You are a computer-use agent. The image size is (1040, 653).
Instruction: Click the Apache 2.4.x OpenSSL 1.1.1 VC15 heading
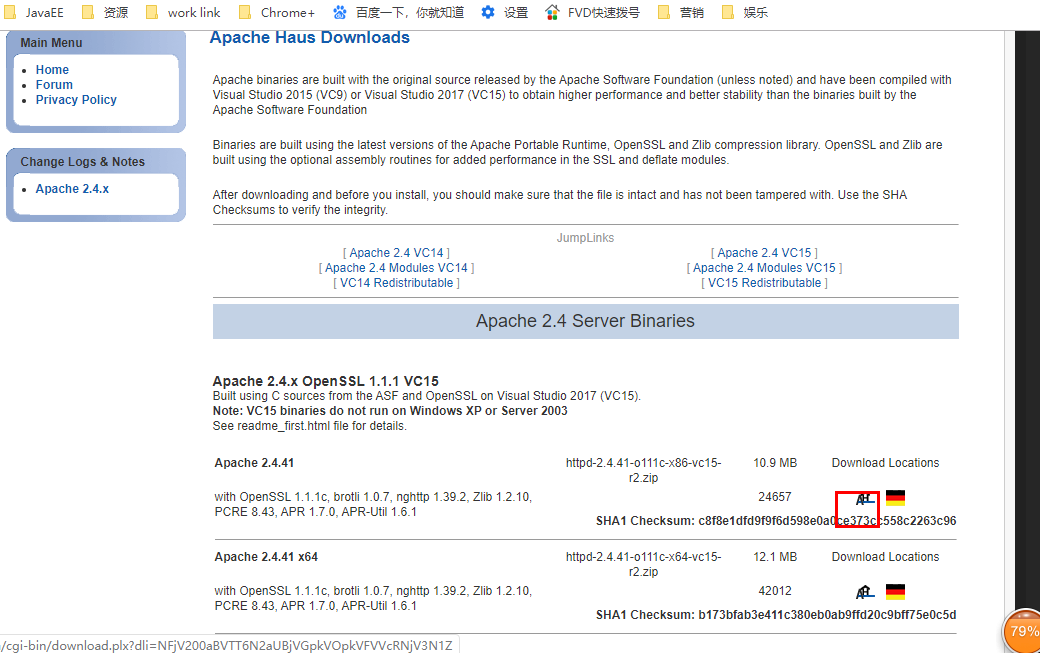pyautogui.click(x=326, y=381)
